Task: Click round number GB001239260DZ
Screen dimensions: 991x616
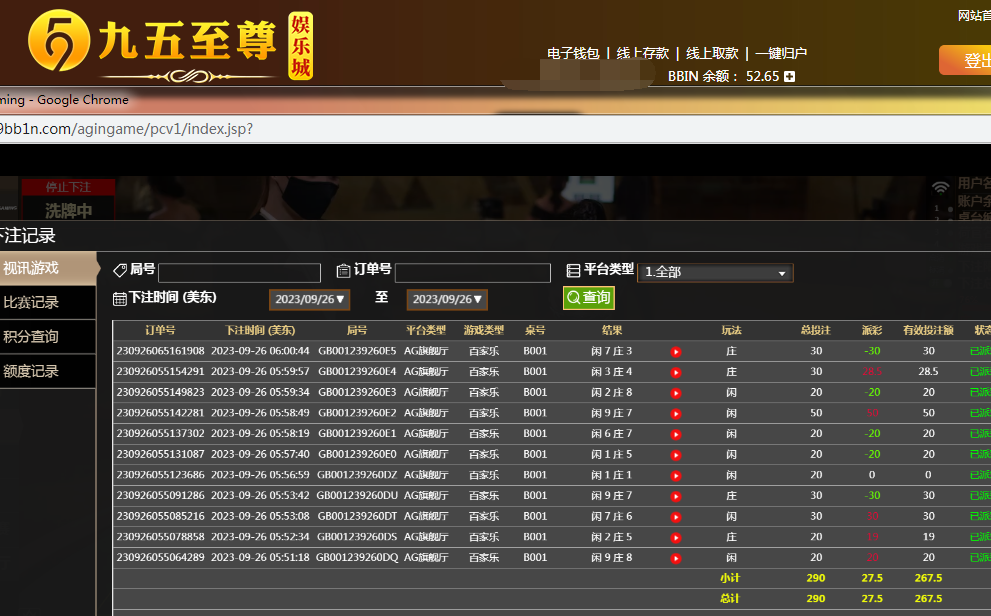Action: pyautogui.click(x=357, y=474)
